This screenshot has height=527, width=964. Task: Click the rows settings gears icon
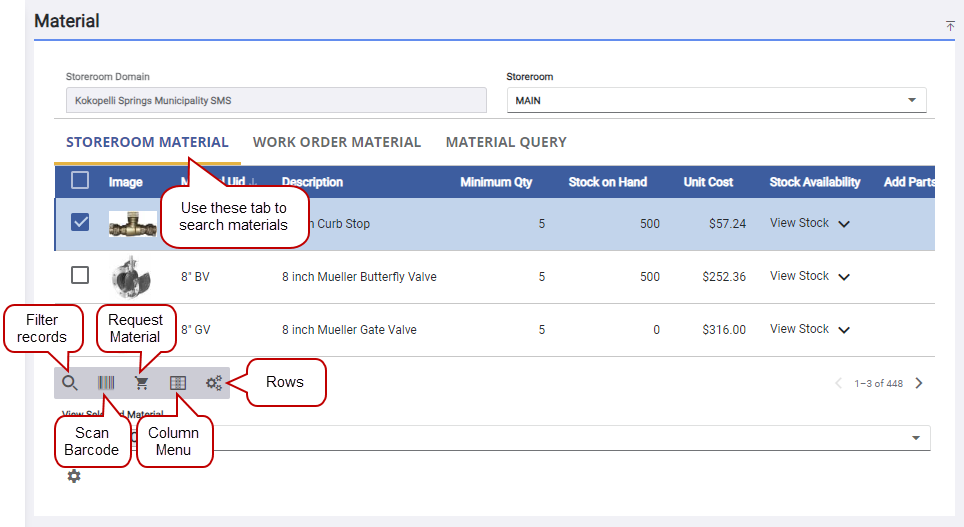tap(214, 383)
